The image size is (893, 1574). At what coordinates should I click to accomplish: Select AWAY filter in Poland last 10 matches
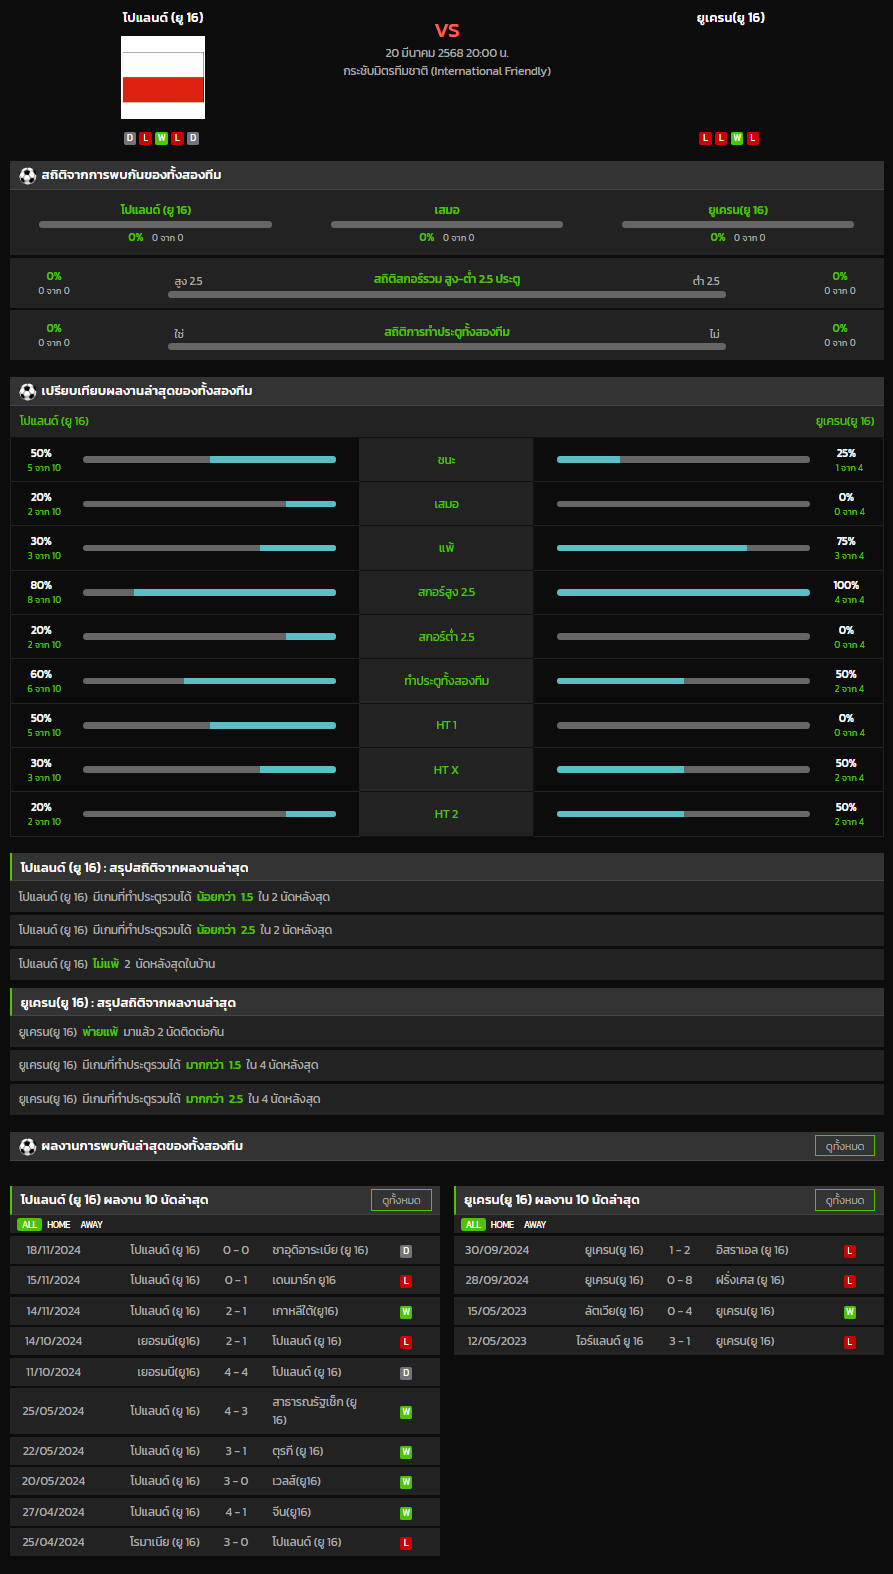(x=92, y=1224)
